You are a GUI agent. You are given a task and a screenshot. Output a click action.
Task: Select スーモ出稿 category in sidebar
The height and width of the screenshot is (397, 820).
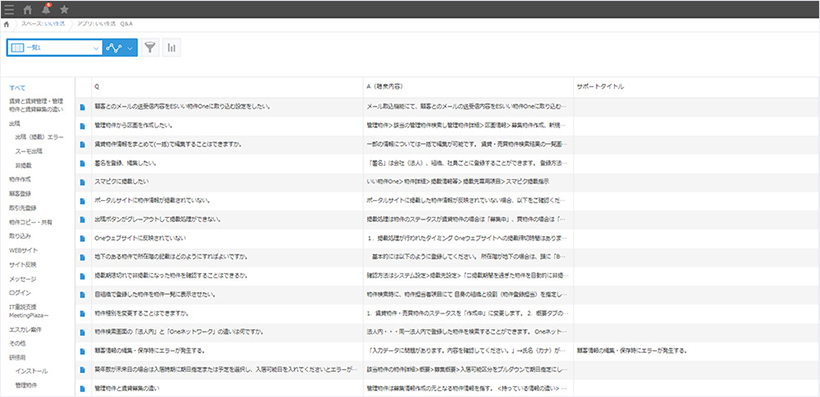[29, 152]
